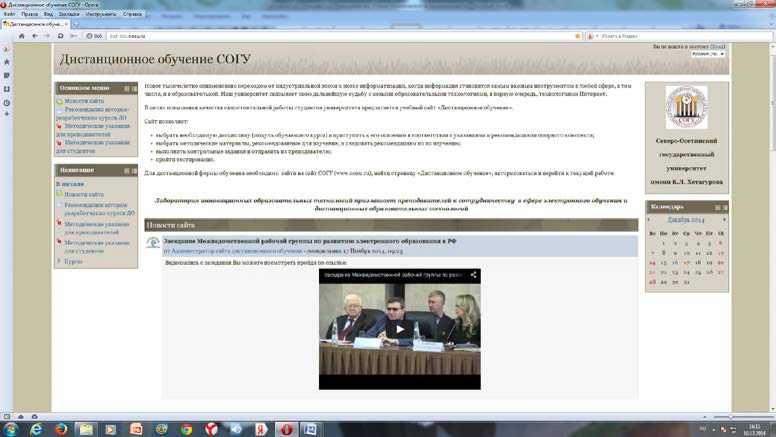Collapse the Календарь block
The image size is (776, 437).
coord(718,207)
